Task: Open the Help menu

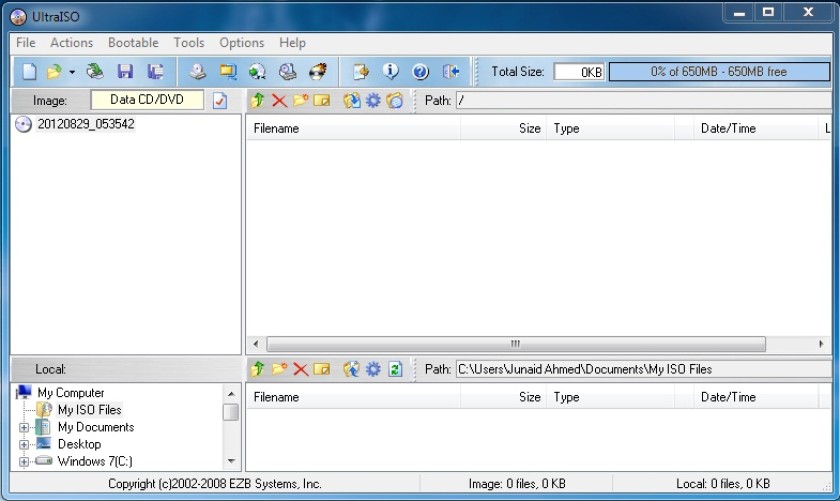Action: click(292, 43)
